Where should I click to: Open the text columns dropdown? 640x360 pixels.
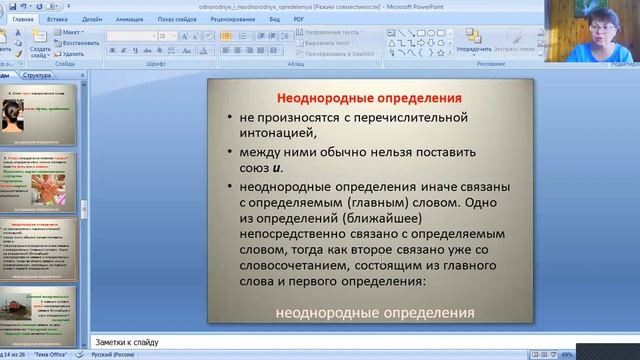point(276,50)
